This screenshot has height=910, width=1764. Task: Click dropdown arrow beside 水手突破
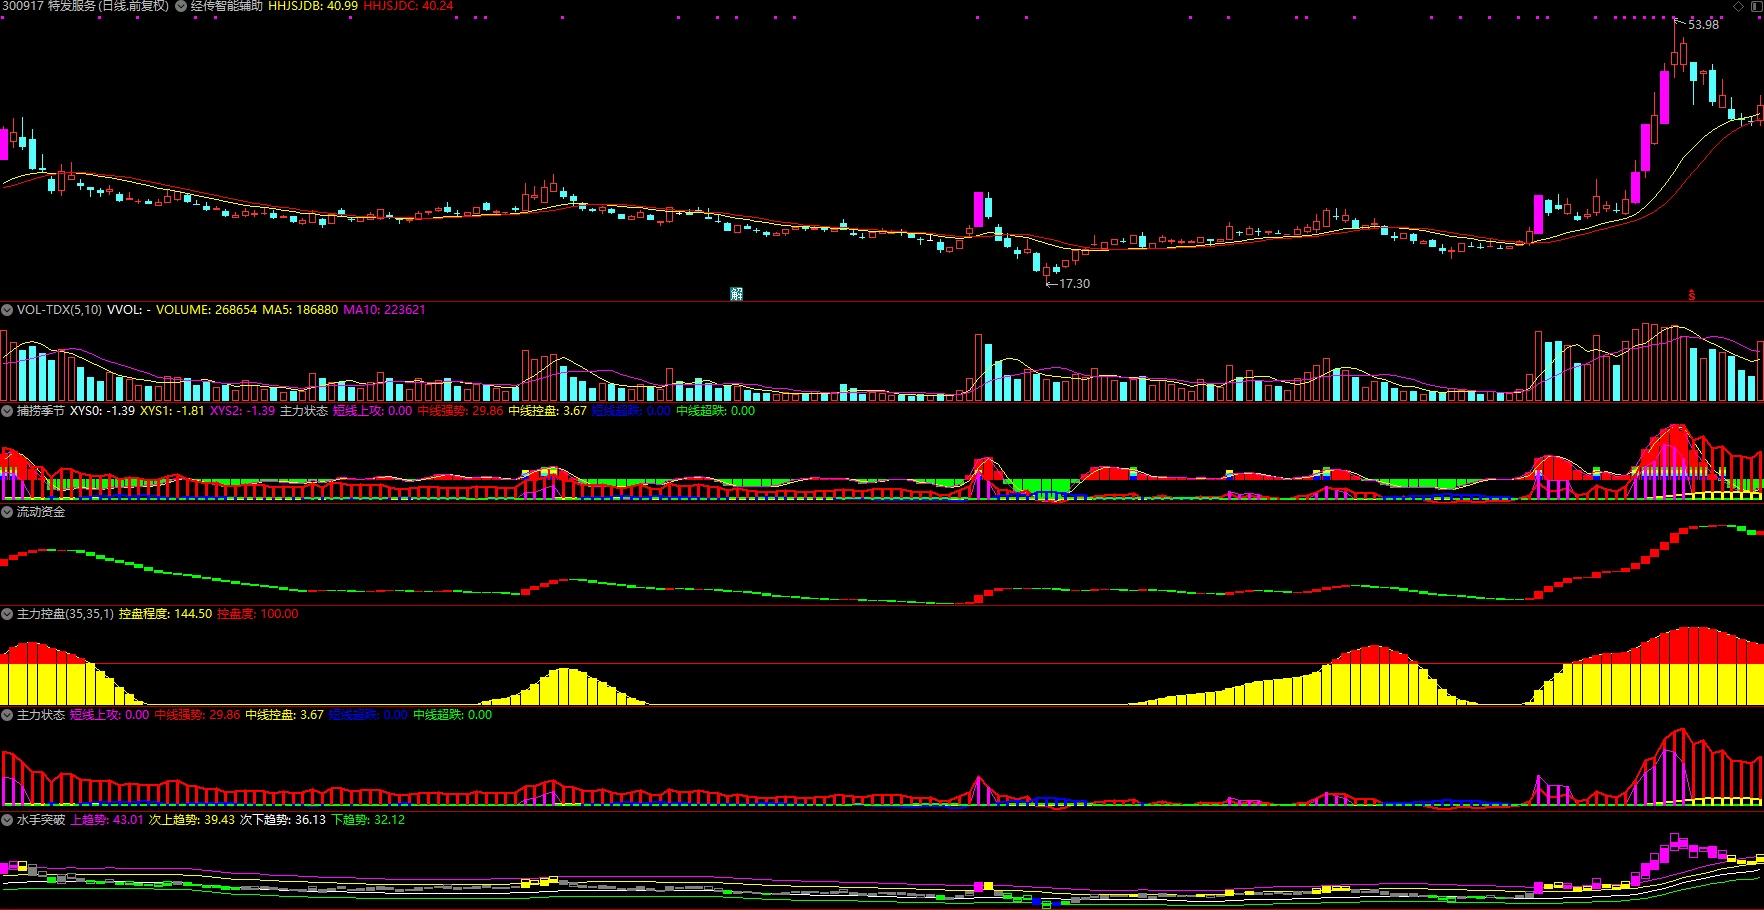(x=7, y=820)
